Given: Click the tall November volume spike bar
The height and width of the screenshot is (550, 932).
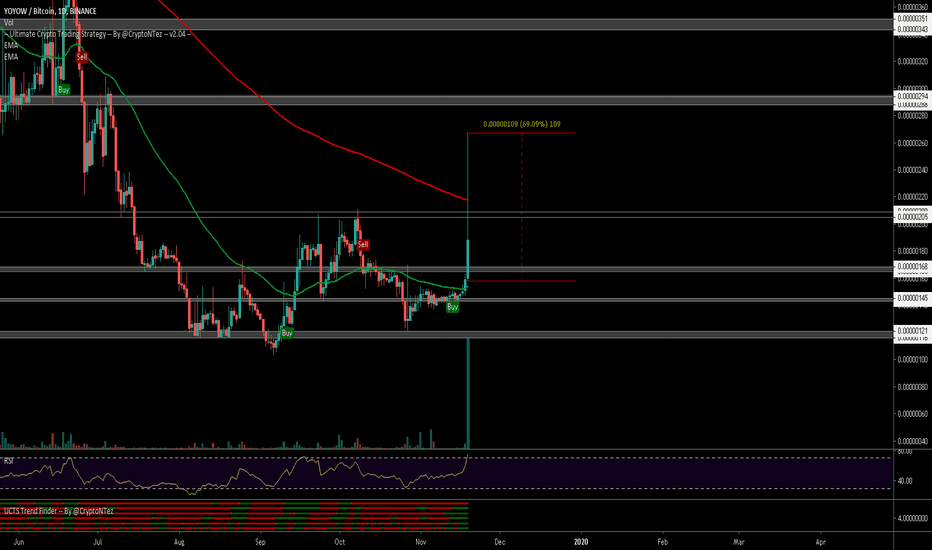Looking at the screenshot, I should coord(468,393).
